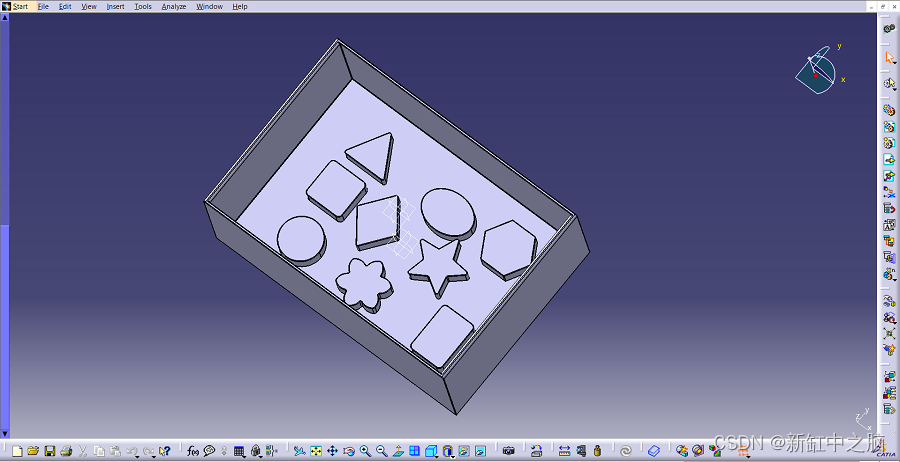This screenshot has width=900, height=462.
Task: Open the Analyze menu
Action: (x=174, y=6)
